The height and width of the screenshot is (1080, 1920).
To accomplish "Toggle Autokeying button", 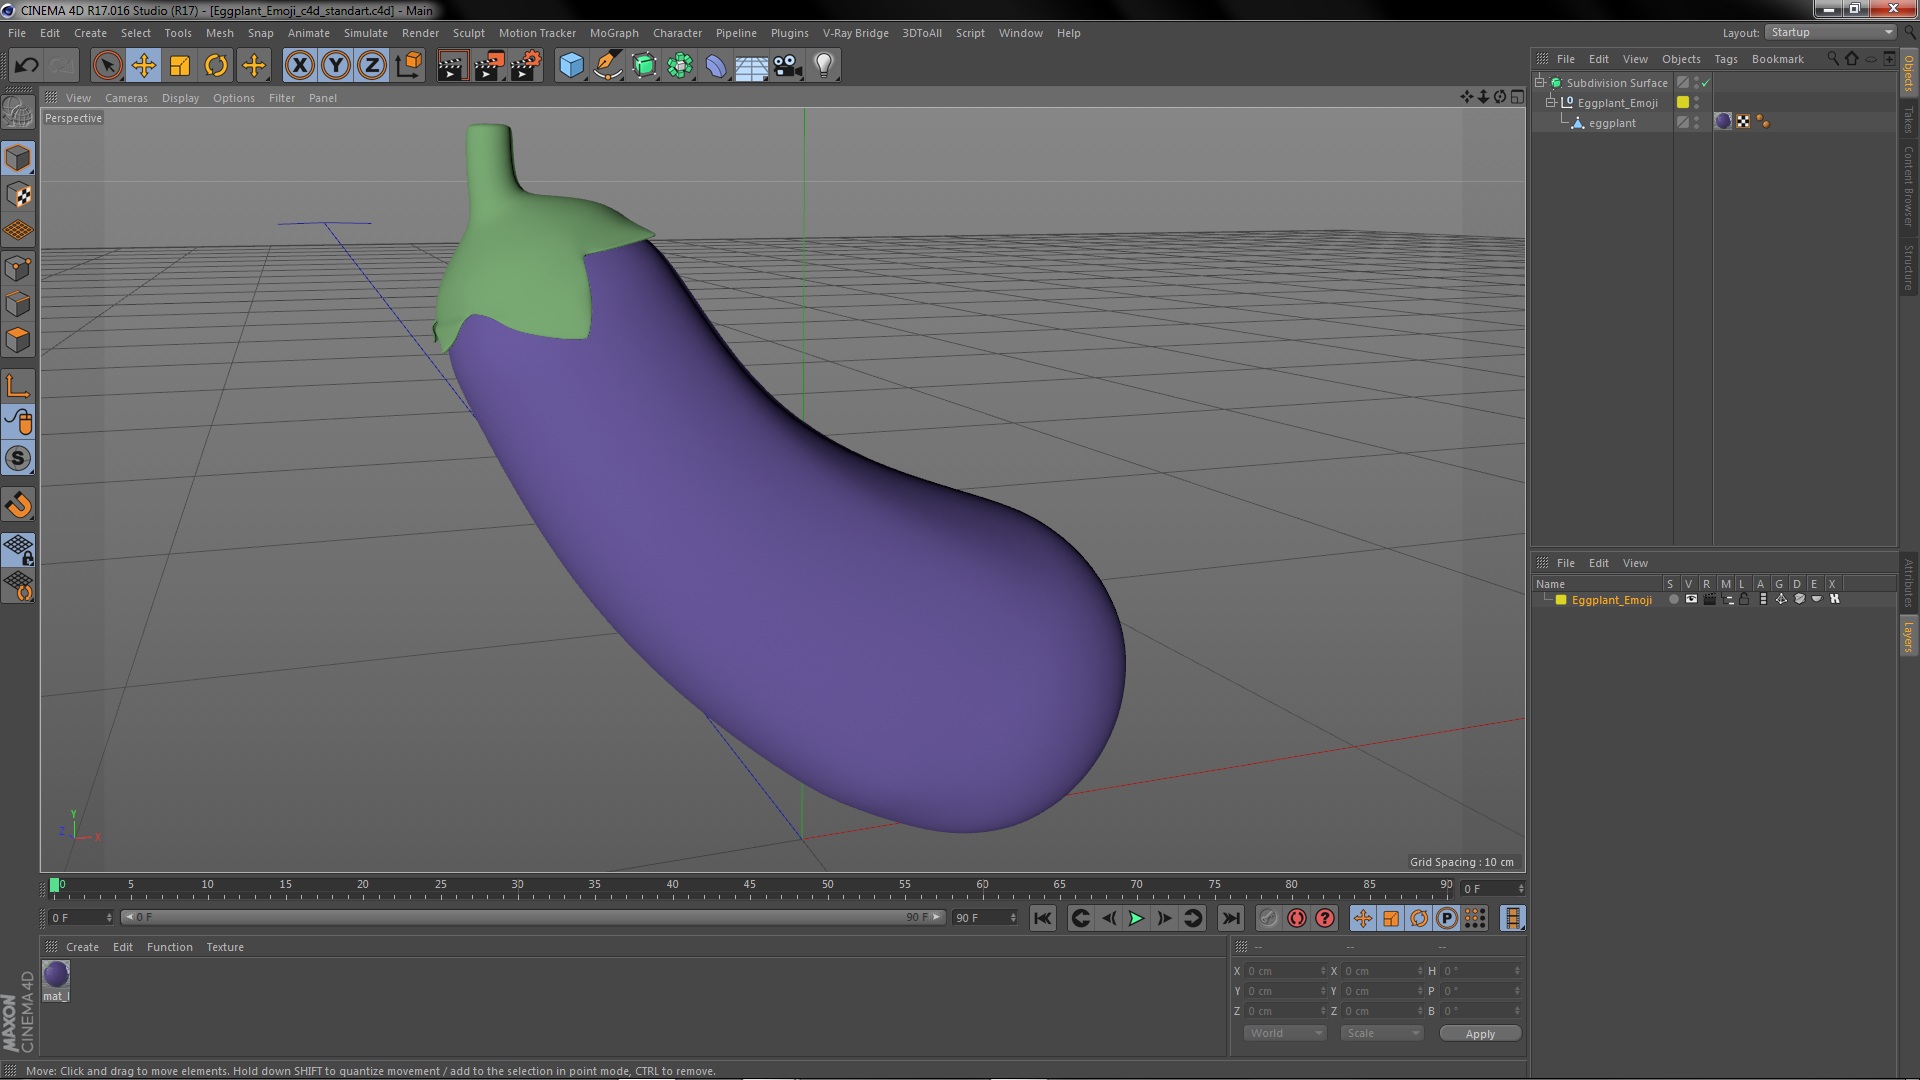I will pos(1297,918).
